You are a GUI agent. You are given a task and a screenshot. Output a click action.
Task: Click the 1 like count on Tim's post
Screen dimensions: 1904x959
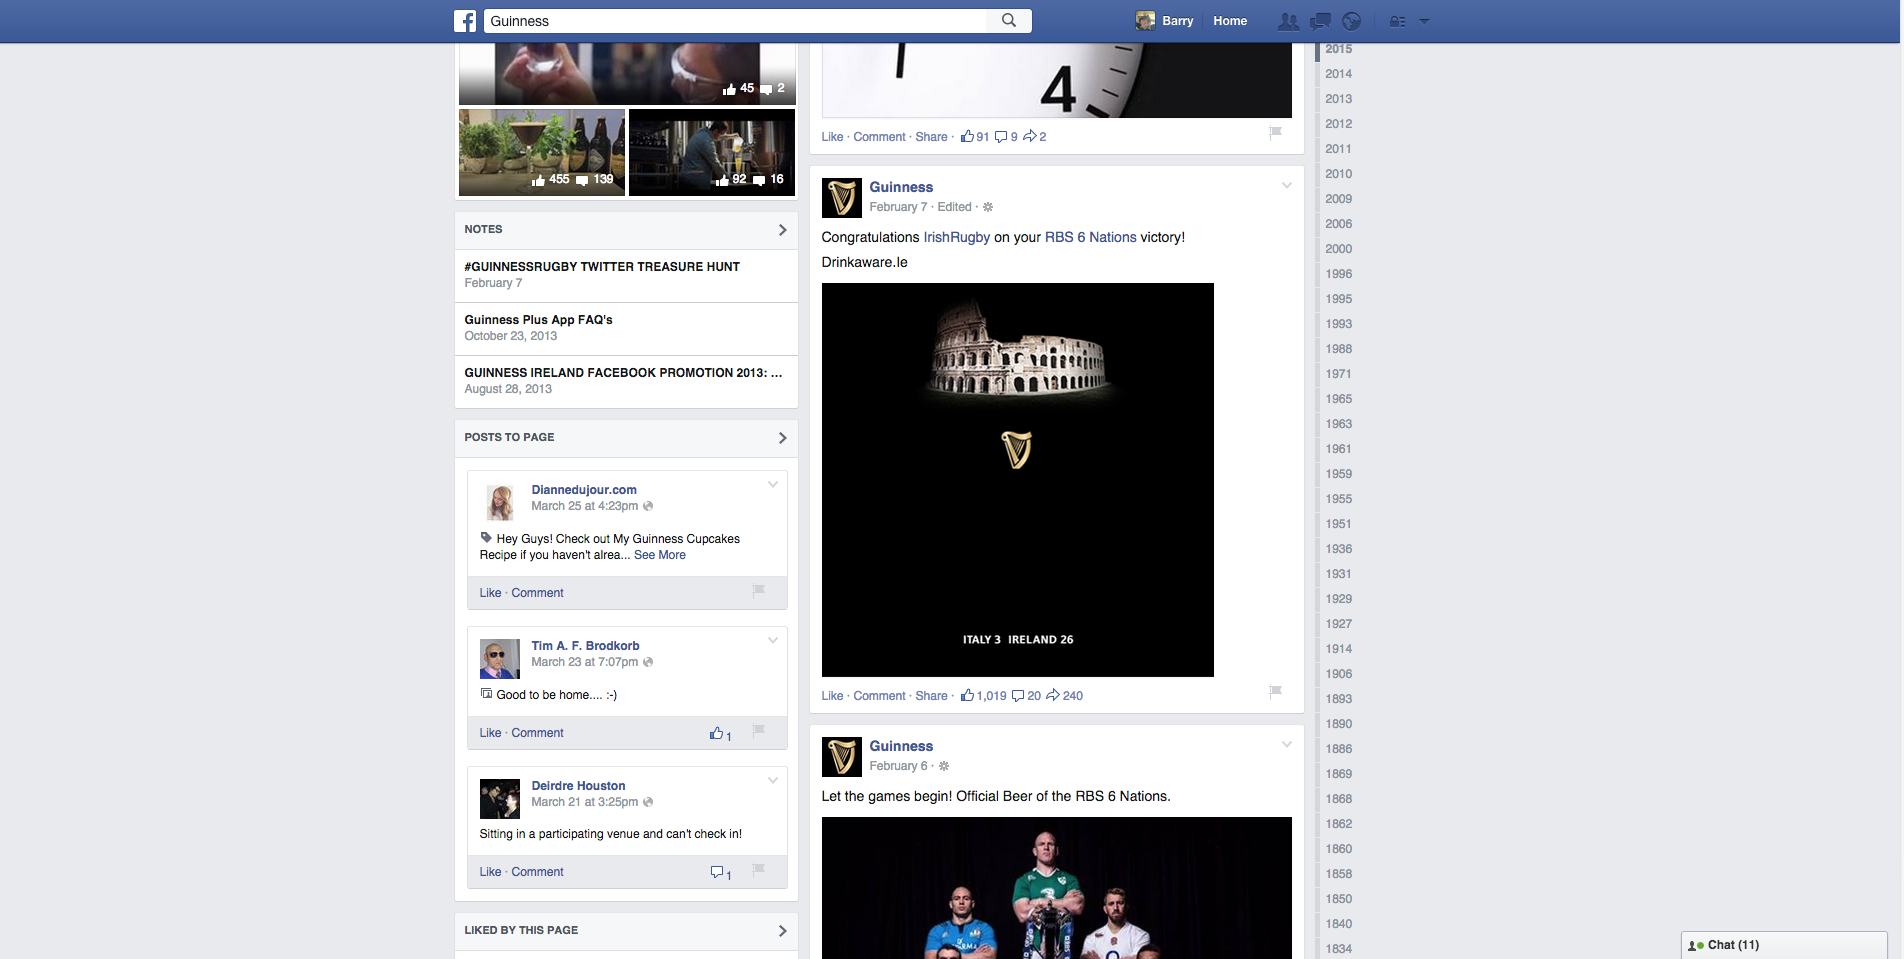click(721, 734)
